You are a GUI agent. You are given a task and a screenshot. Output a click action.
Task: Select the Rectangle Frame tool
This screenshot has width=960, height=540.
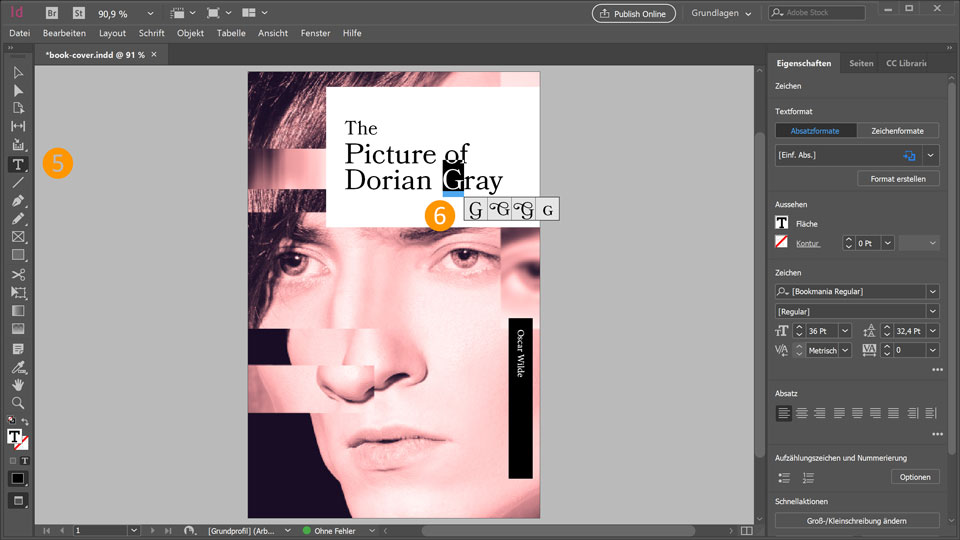[18, 237]
